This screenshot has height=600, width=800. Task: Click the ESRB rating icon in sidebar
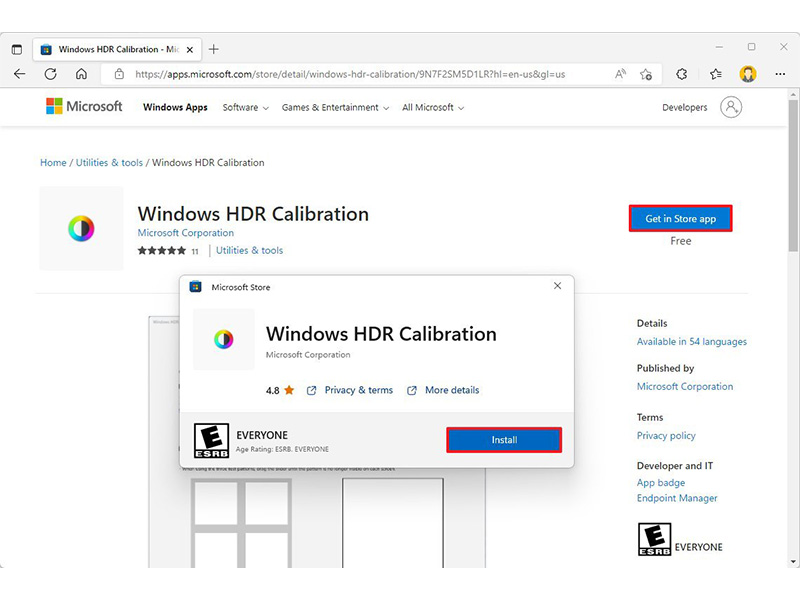tap(655, 539)
